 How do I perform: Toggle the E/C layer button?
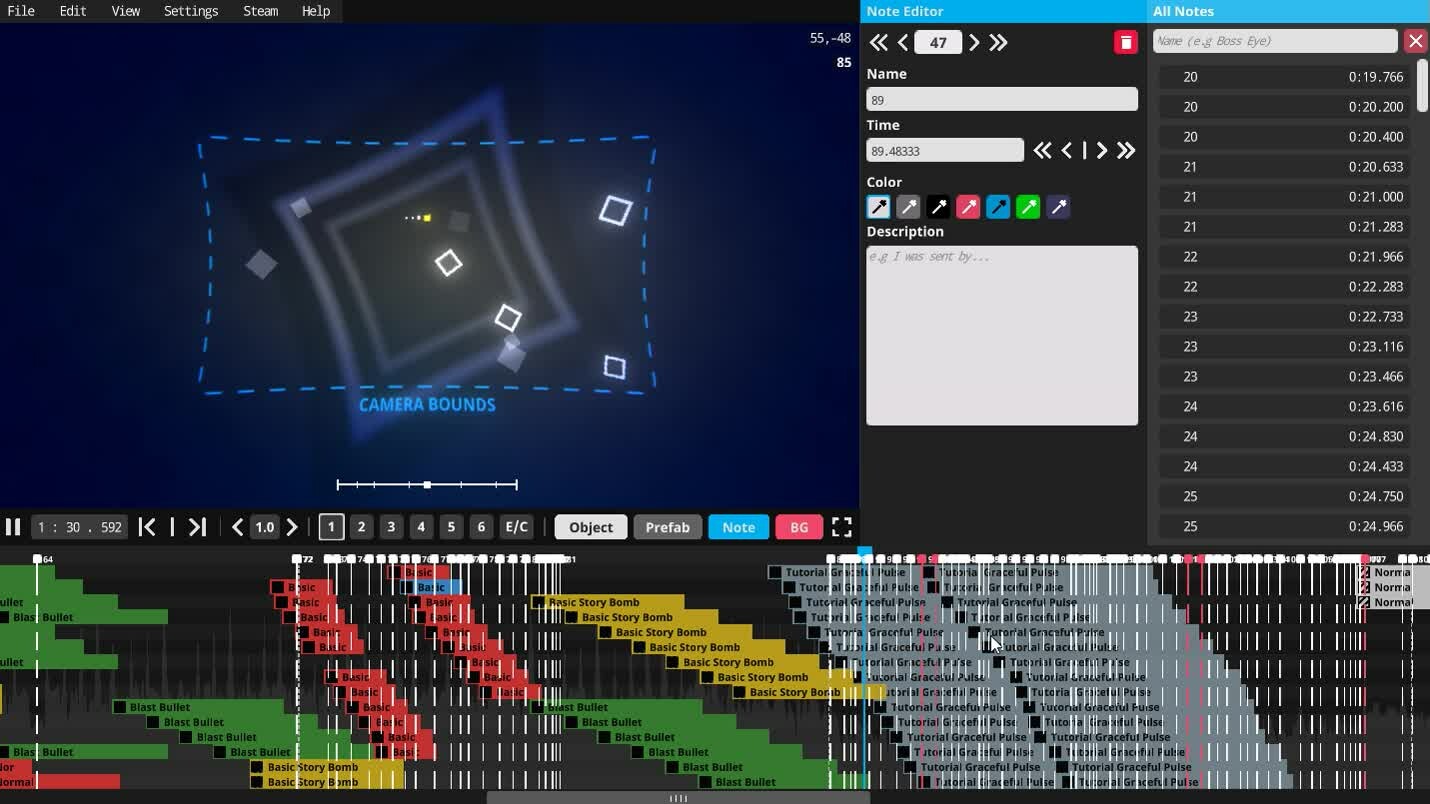coord(516,527)
